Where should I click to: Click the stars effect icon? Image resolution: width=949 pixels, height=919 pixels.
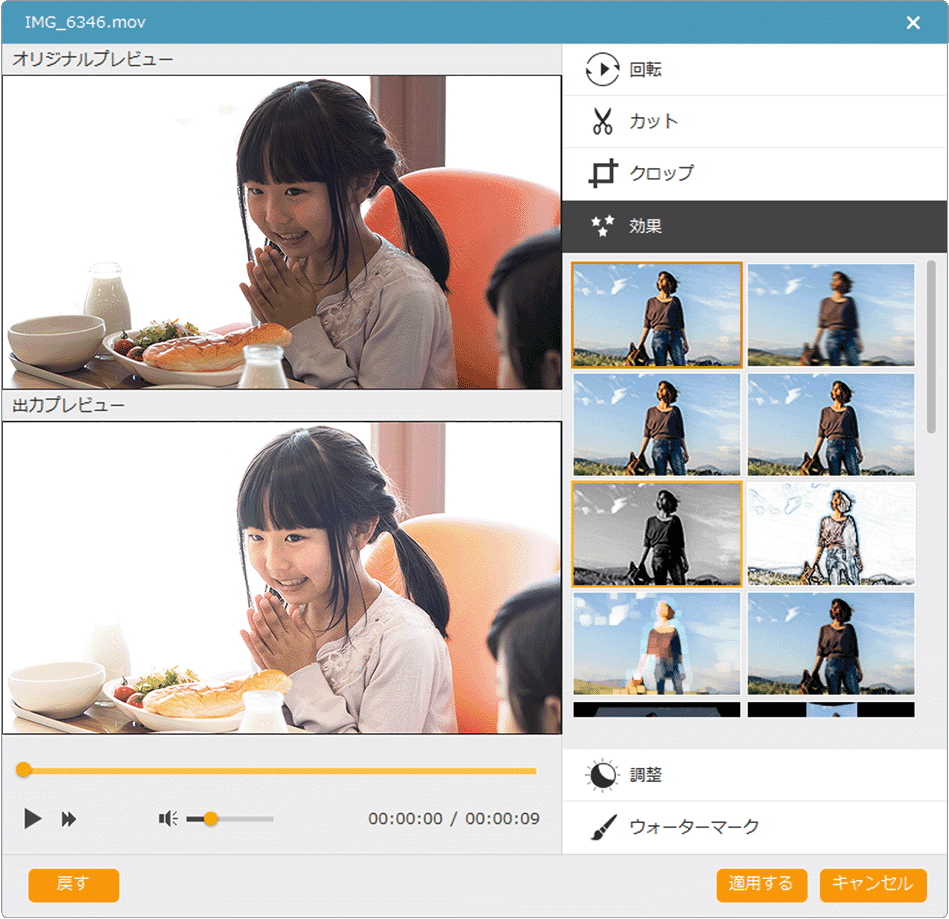click(x=602, y=226)
